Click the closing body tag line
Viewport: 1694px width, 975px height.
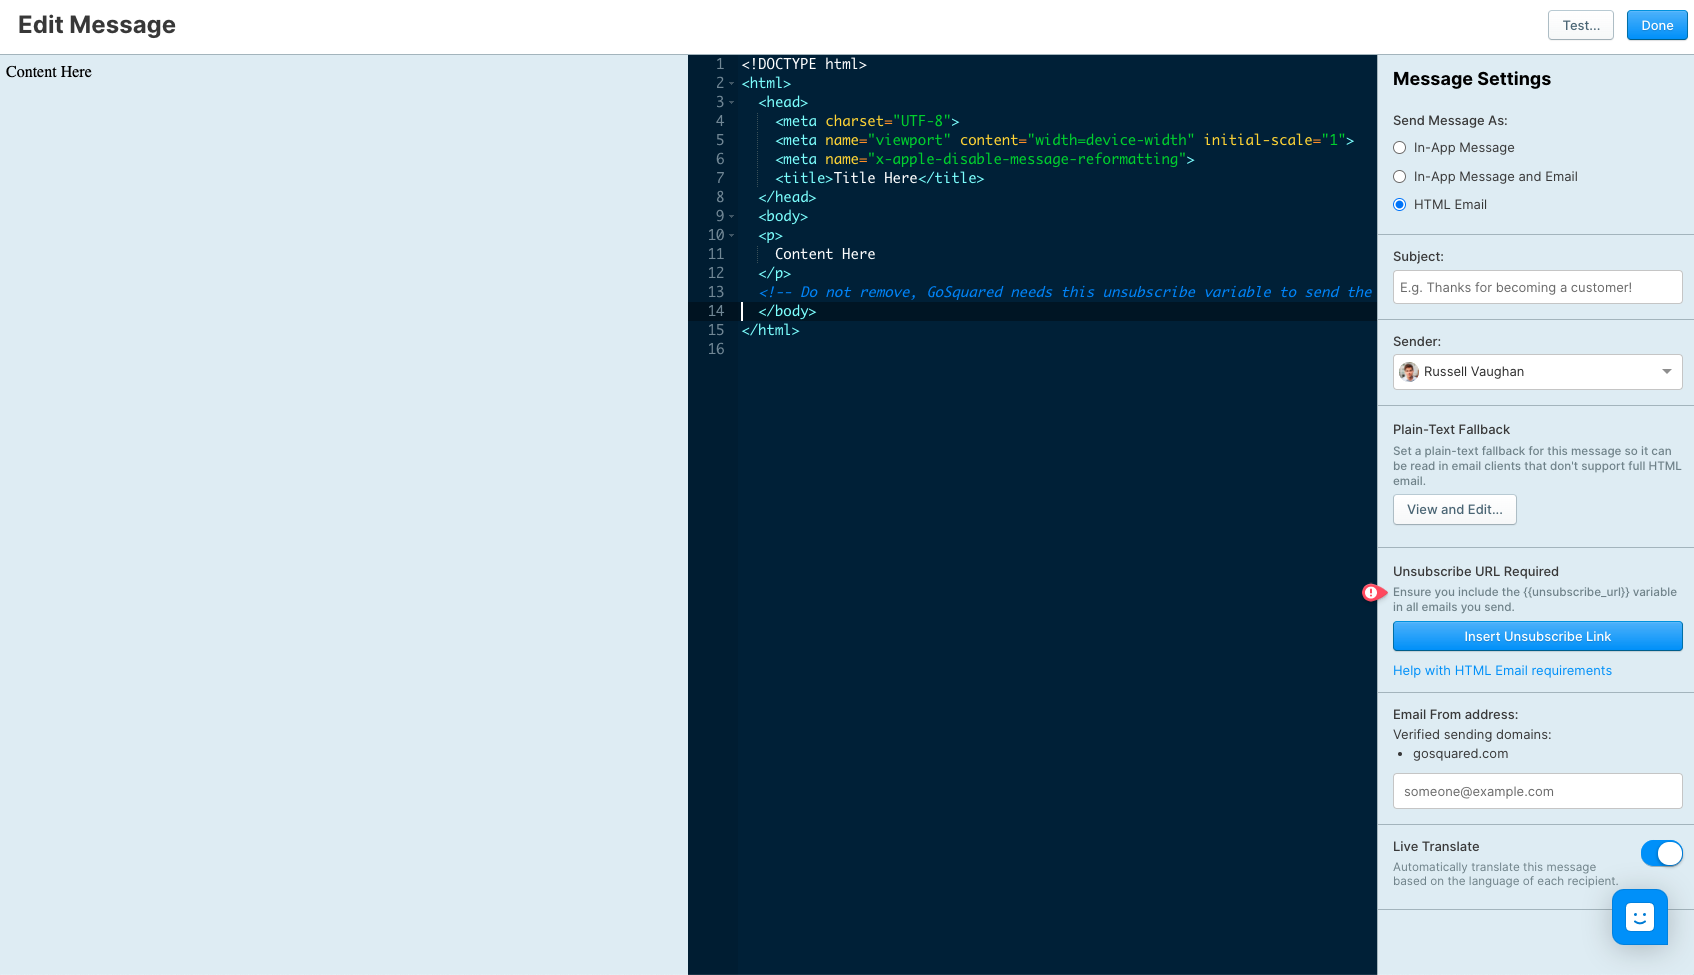tap(787, 311)
